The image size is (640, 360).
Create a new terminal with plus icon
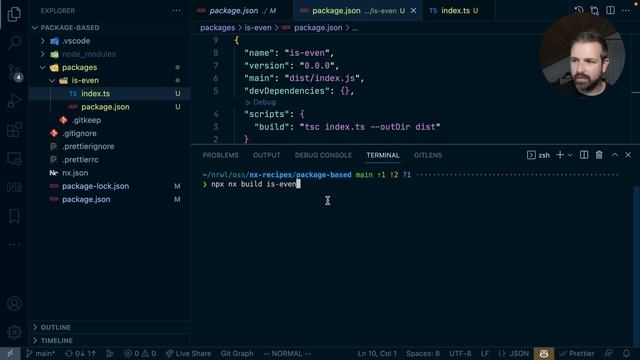click(x=560, y=155)
